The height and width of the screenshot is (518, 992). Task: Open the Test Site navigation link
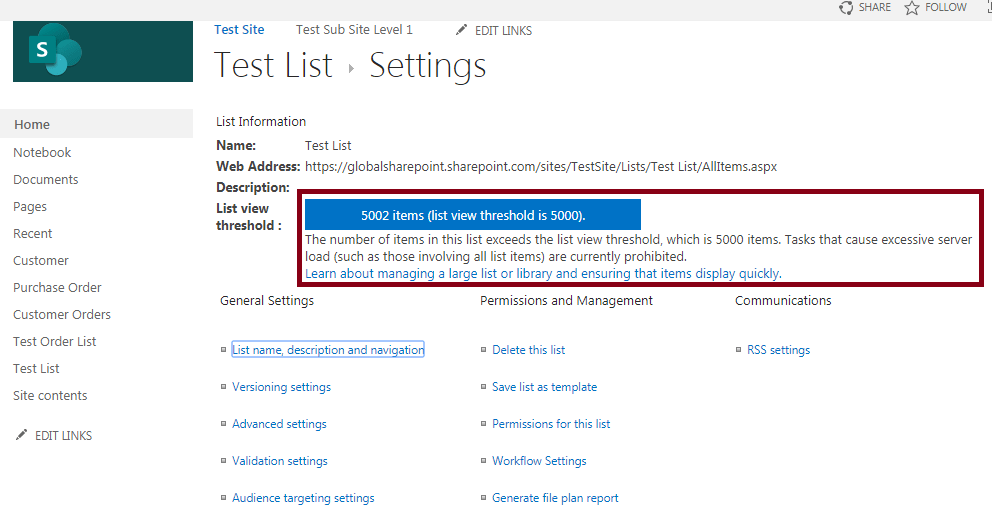coord(239,30)
